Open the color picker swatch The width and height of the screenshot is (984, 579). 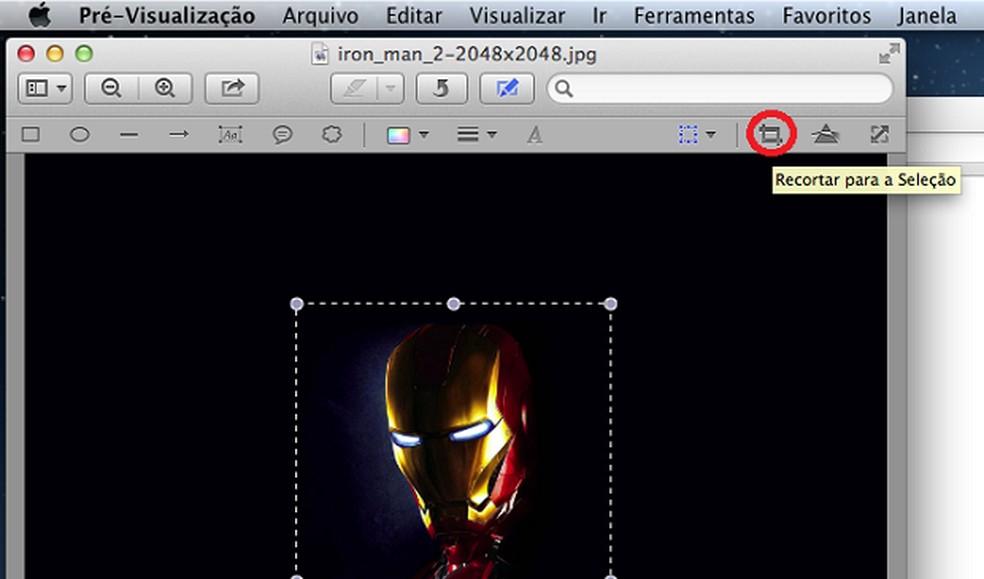pyautogui.click(x=398, y=135)
